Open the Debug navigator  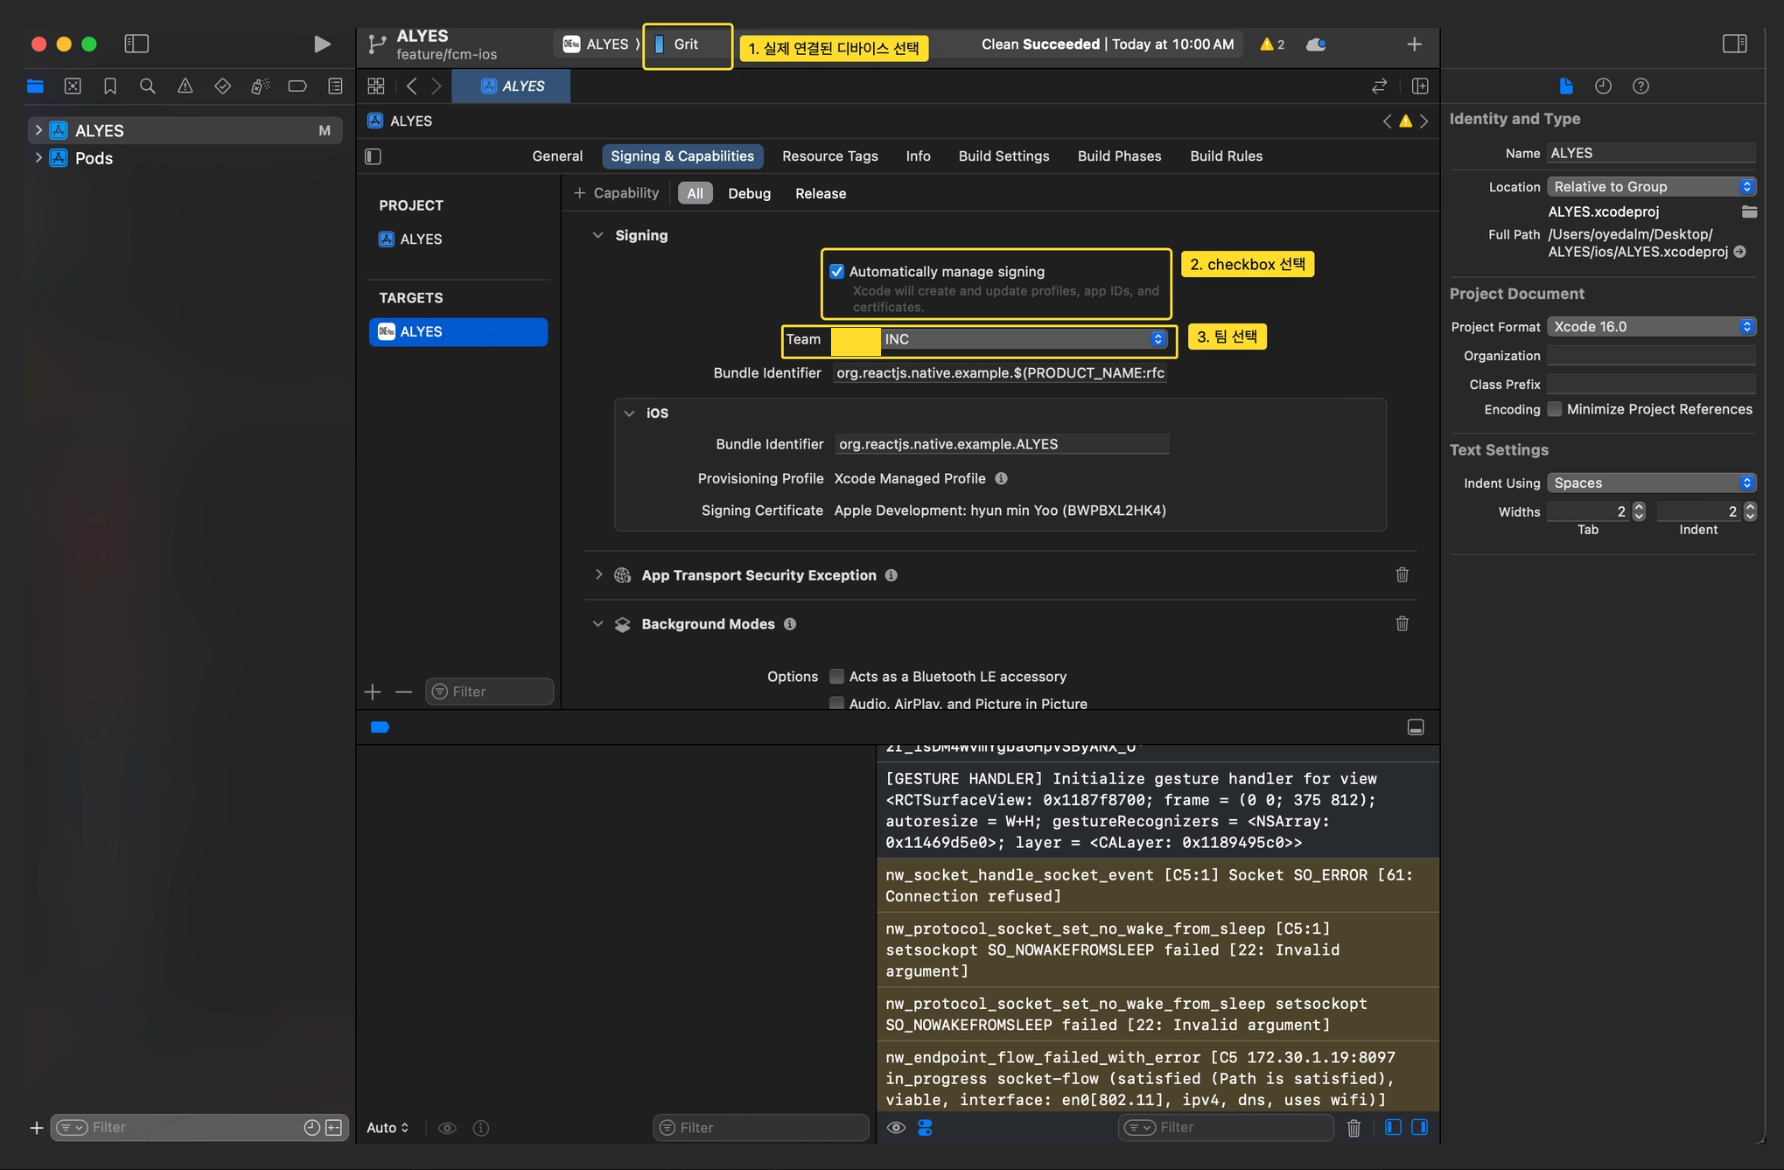click(x=260, y=86)
